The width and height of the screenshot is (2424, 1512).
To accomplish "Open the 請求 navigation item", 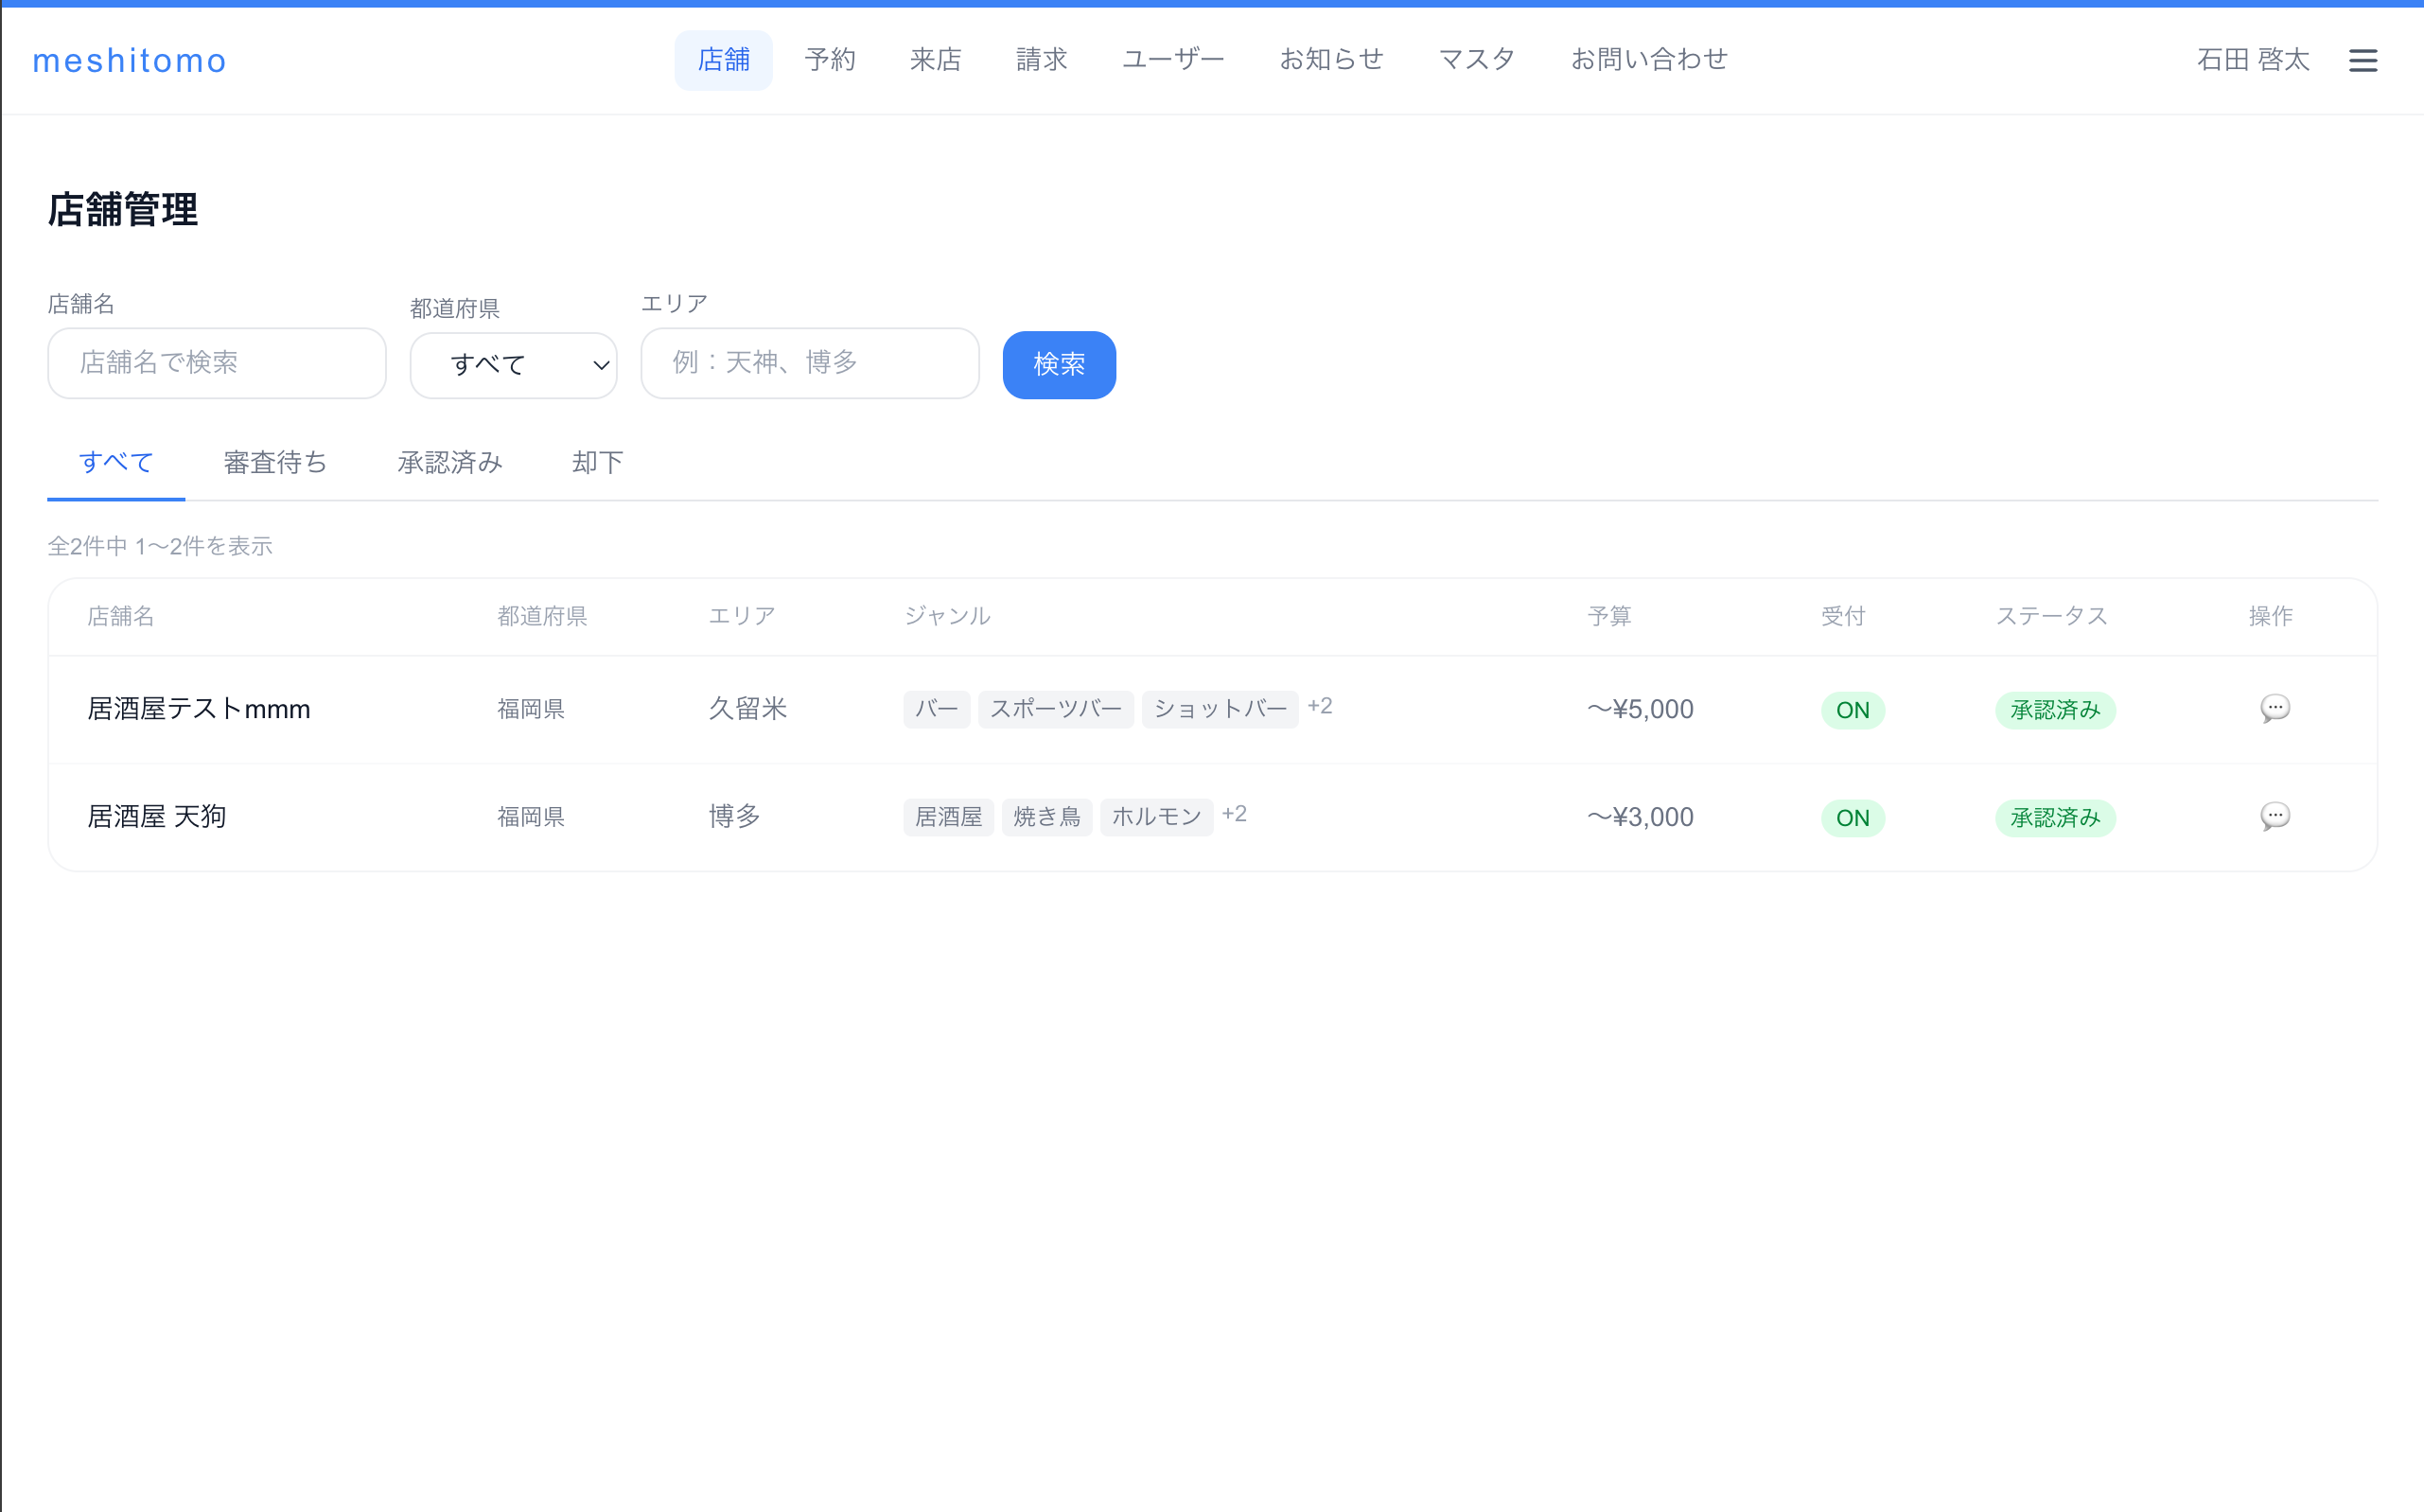I will (1041, 60).
